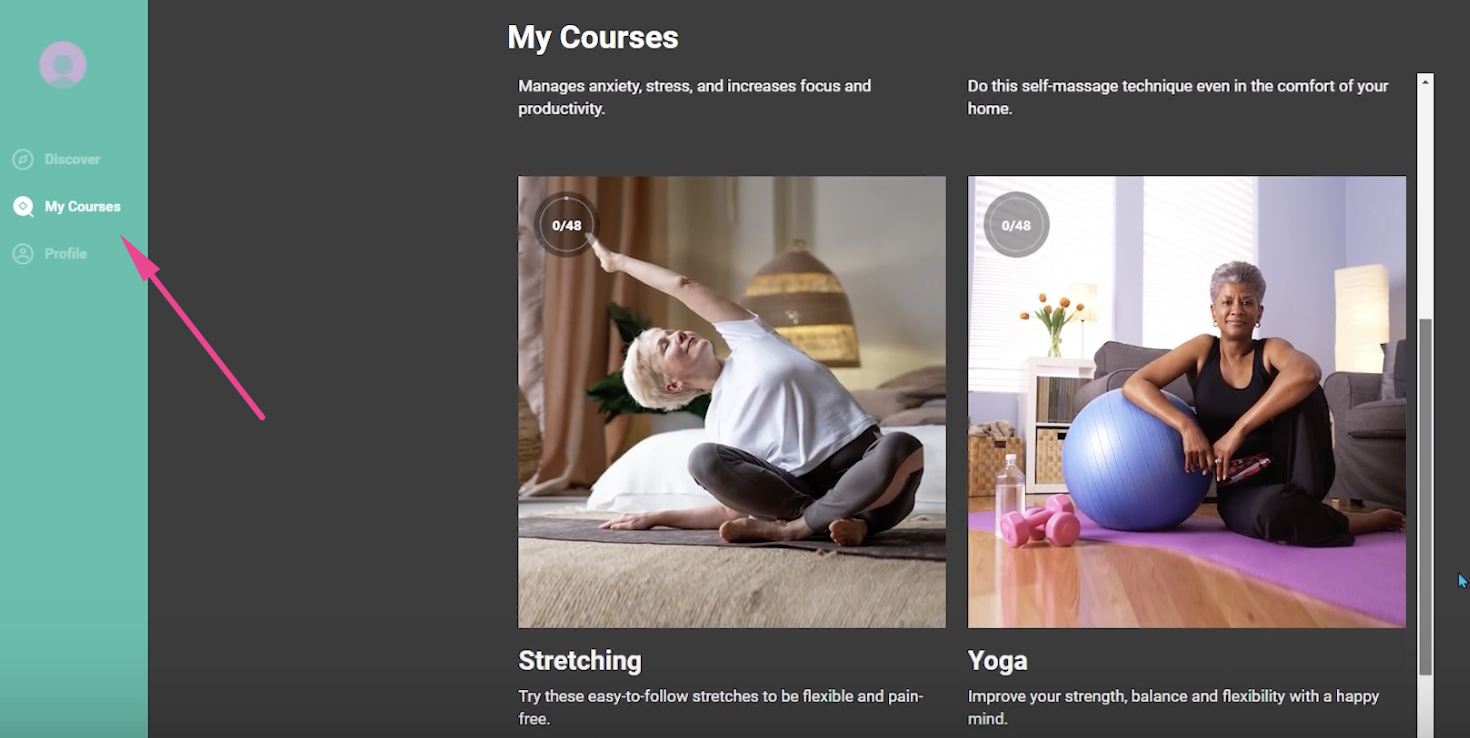This screenshot has width=1470, height=738.
Task: Click the anxiety and stress course description
Action: click(695, 97)
